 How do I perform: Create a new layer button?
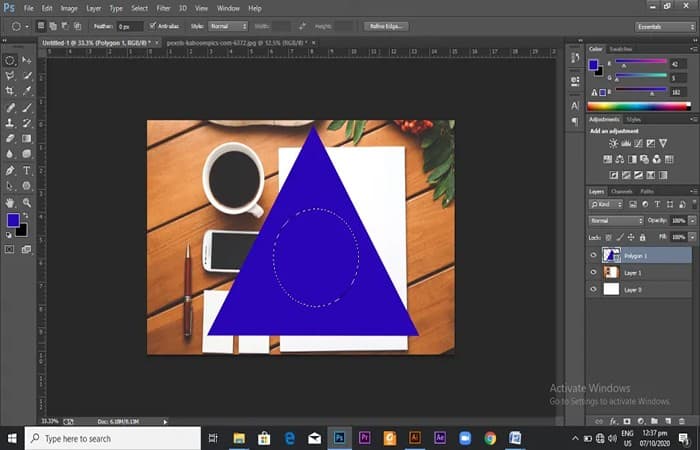[668, 421]
